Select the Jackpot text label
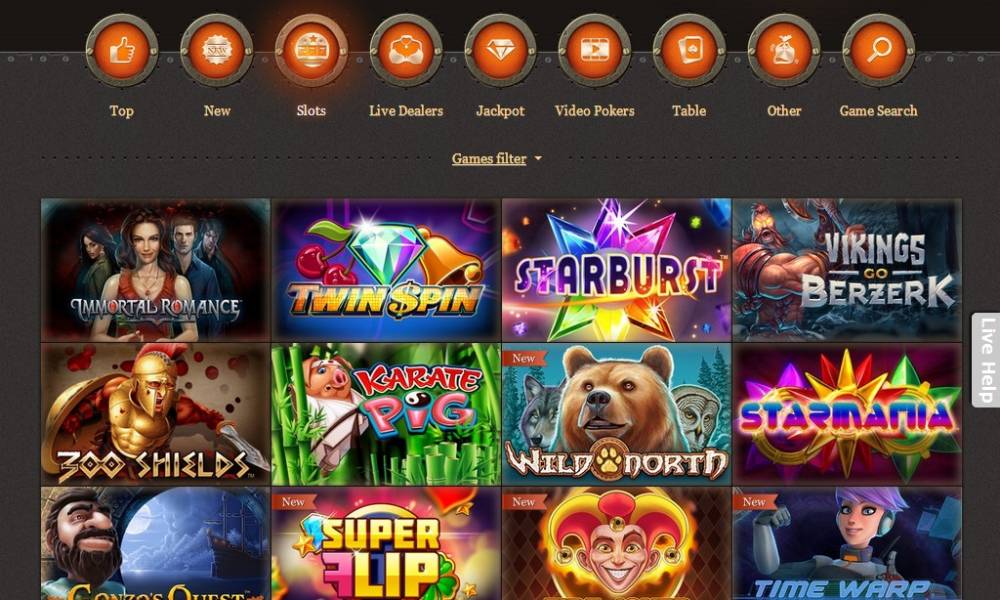The width and height of the screenshot is (1000, 600). [500, 110]
